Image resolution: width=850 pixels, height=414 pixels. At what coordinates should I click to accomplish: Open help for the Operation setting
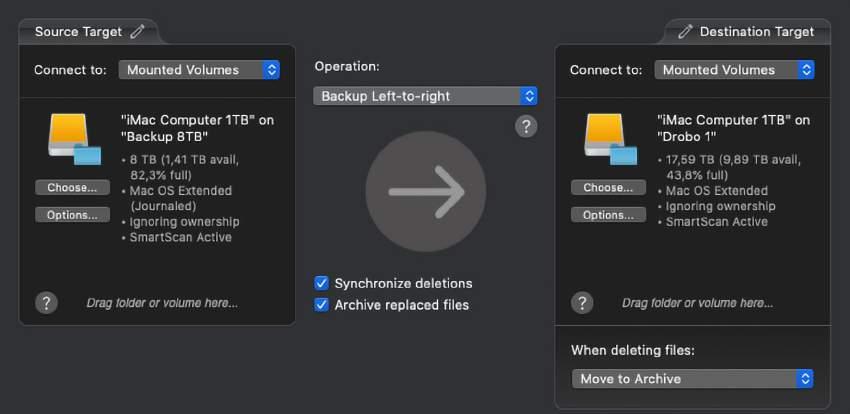(526, 126)
